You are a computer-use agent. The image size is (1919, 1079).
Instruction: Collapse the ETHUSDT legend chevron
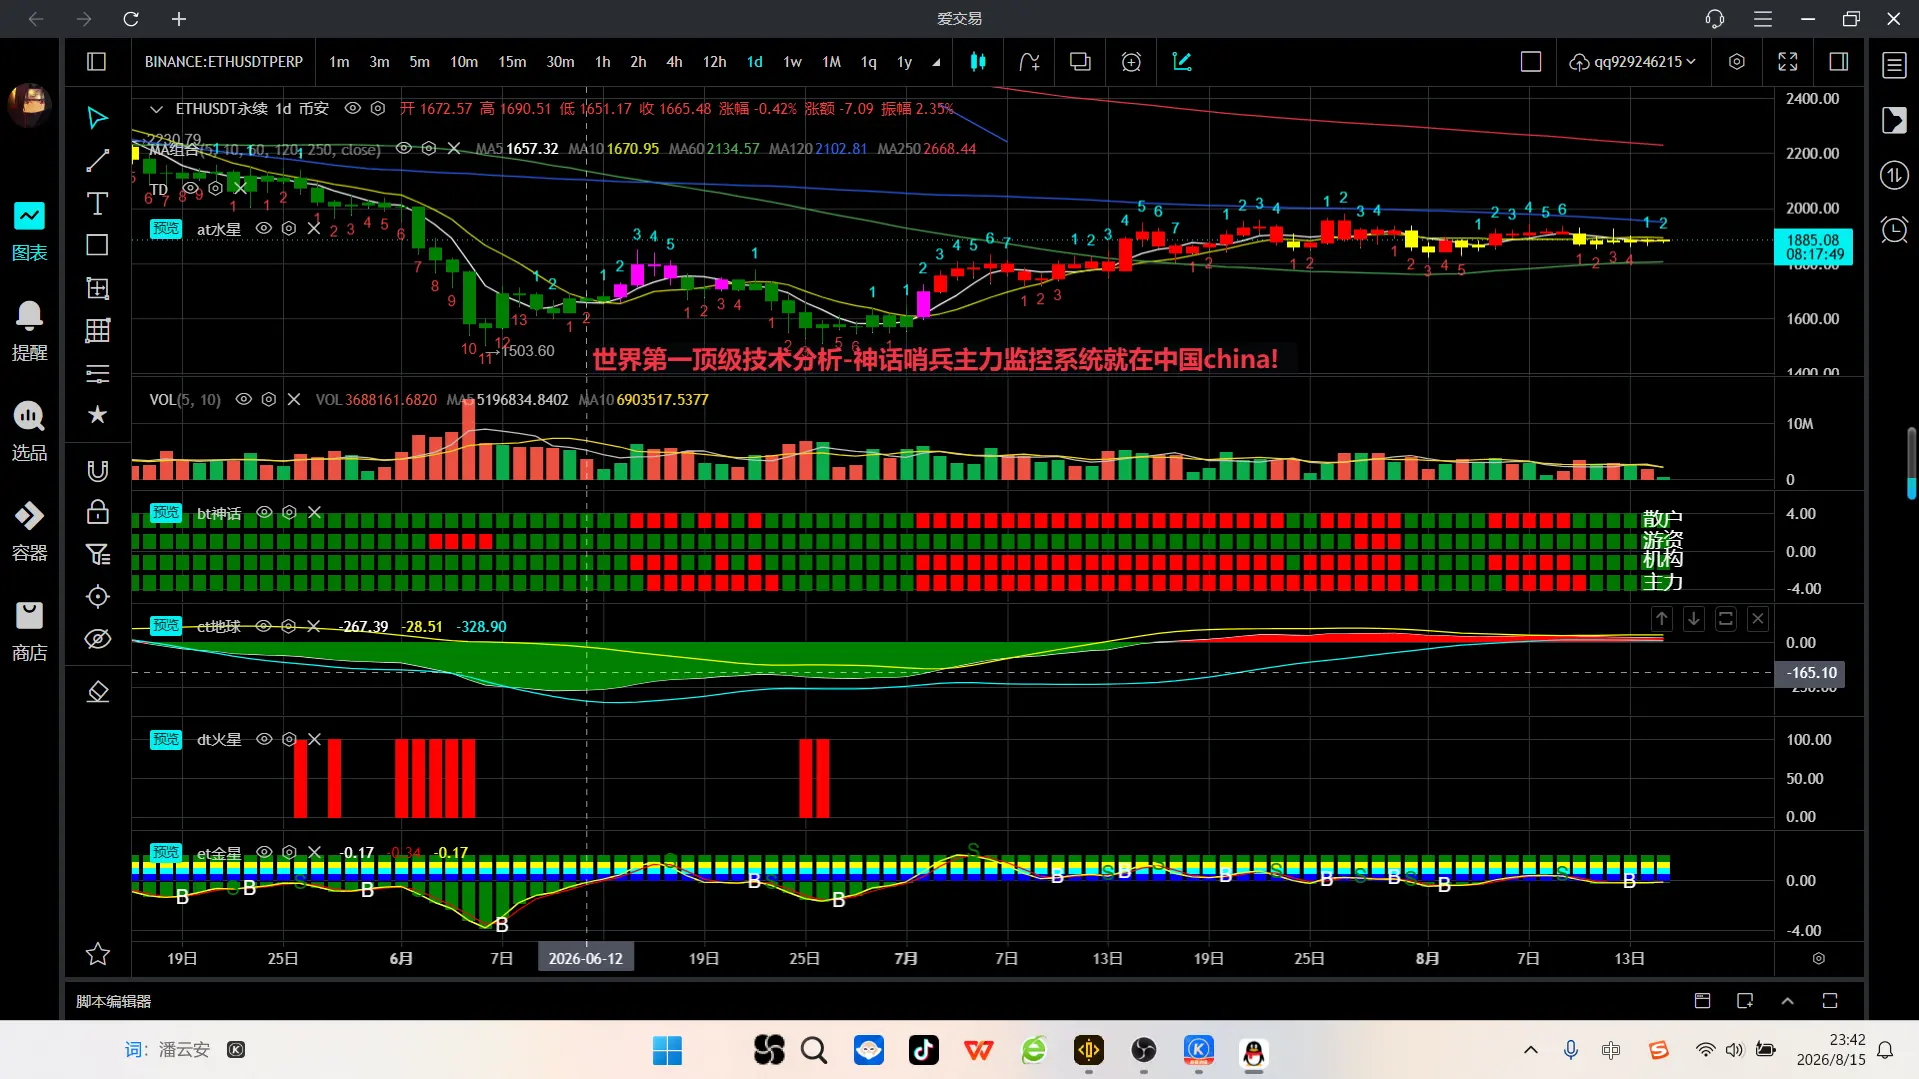(156, 108)
